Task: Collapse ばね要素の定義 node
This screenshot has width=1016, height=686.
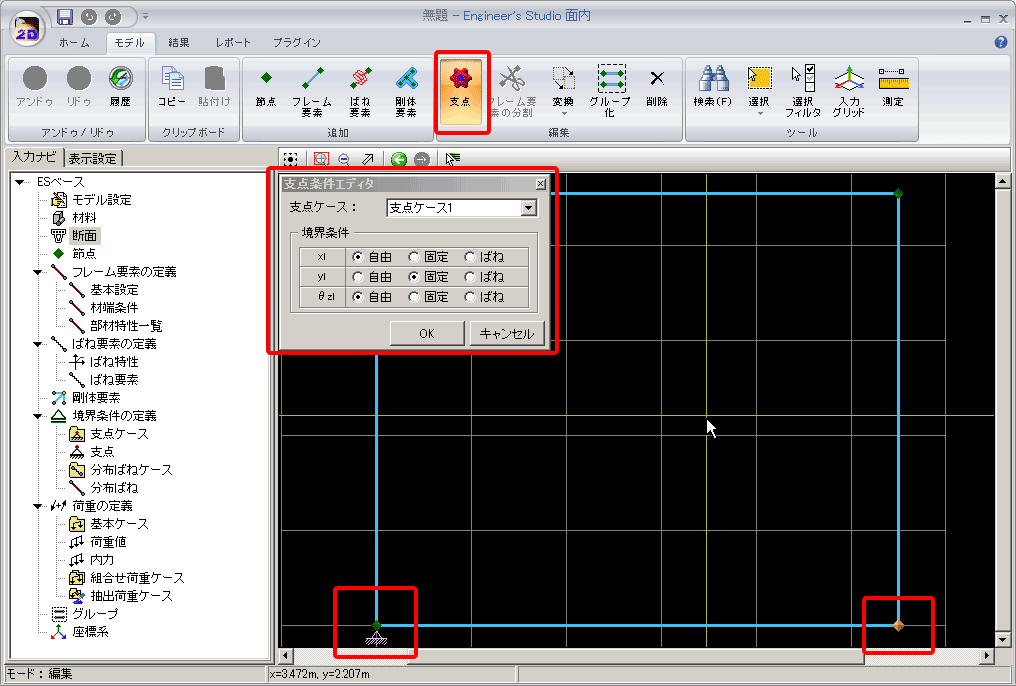Action: click(38, 344)
